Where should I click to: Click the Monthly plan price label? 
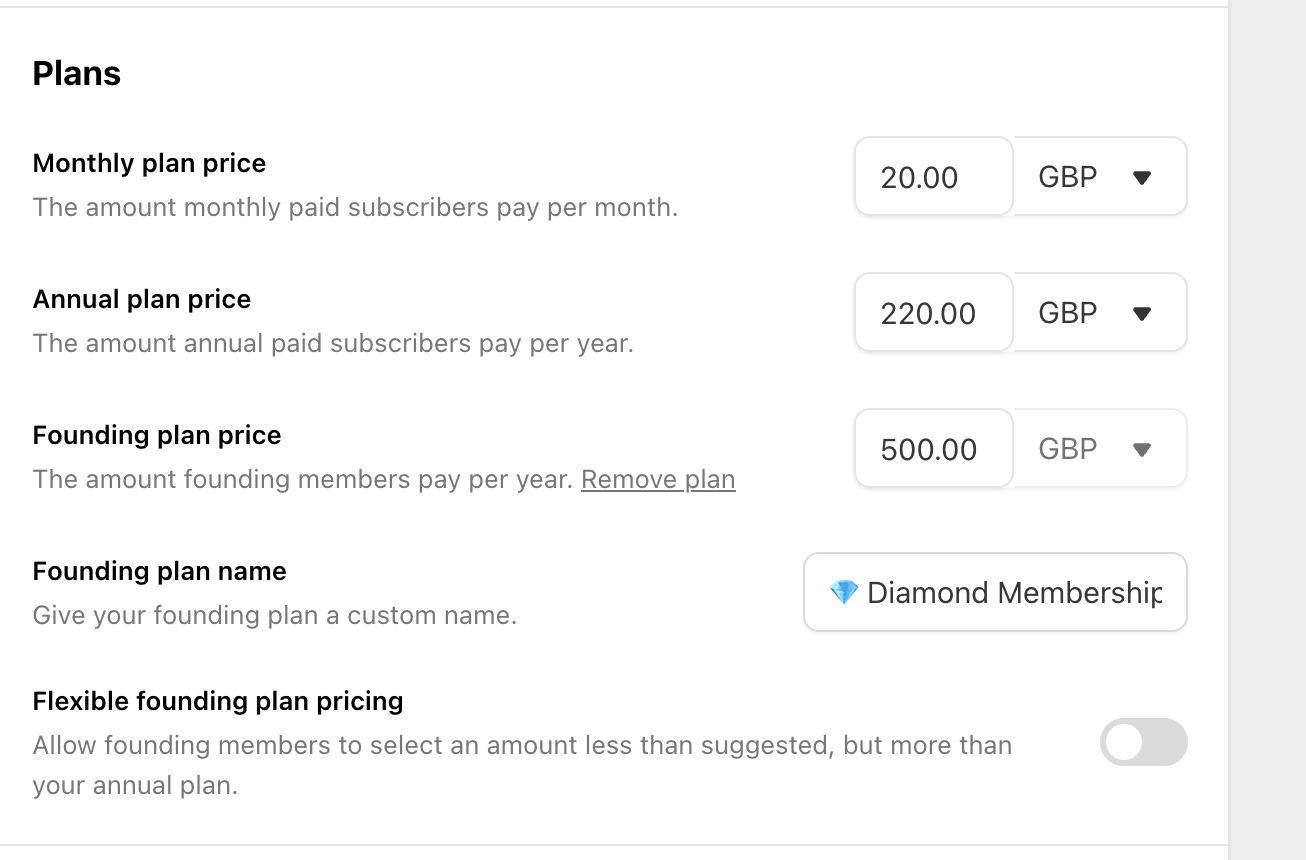coord(150,164)
